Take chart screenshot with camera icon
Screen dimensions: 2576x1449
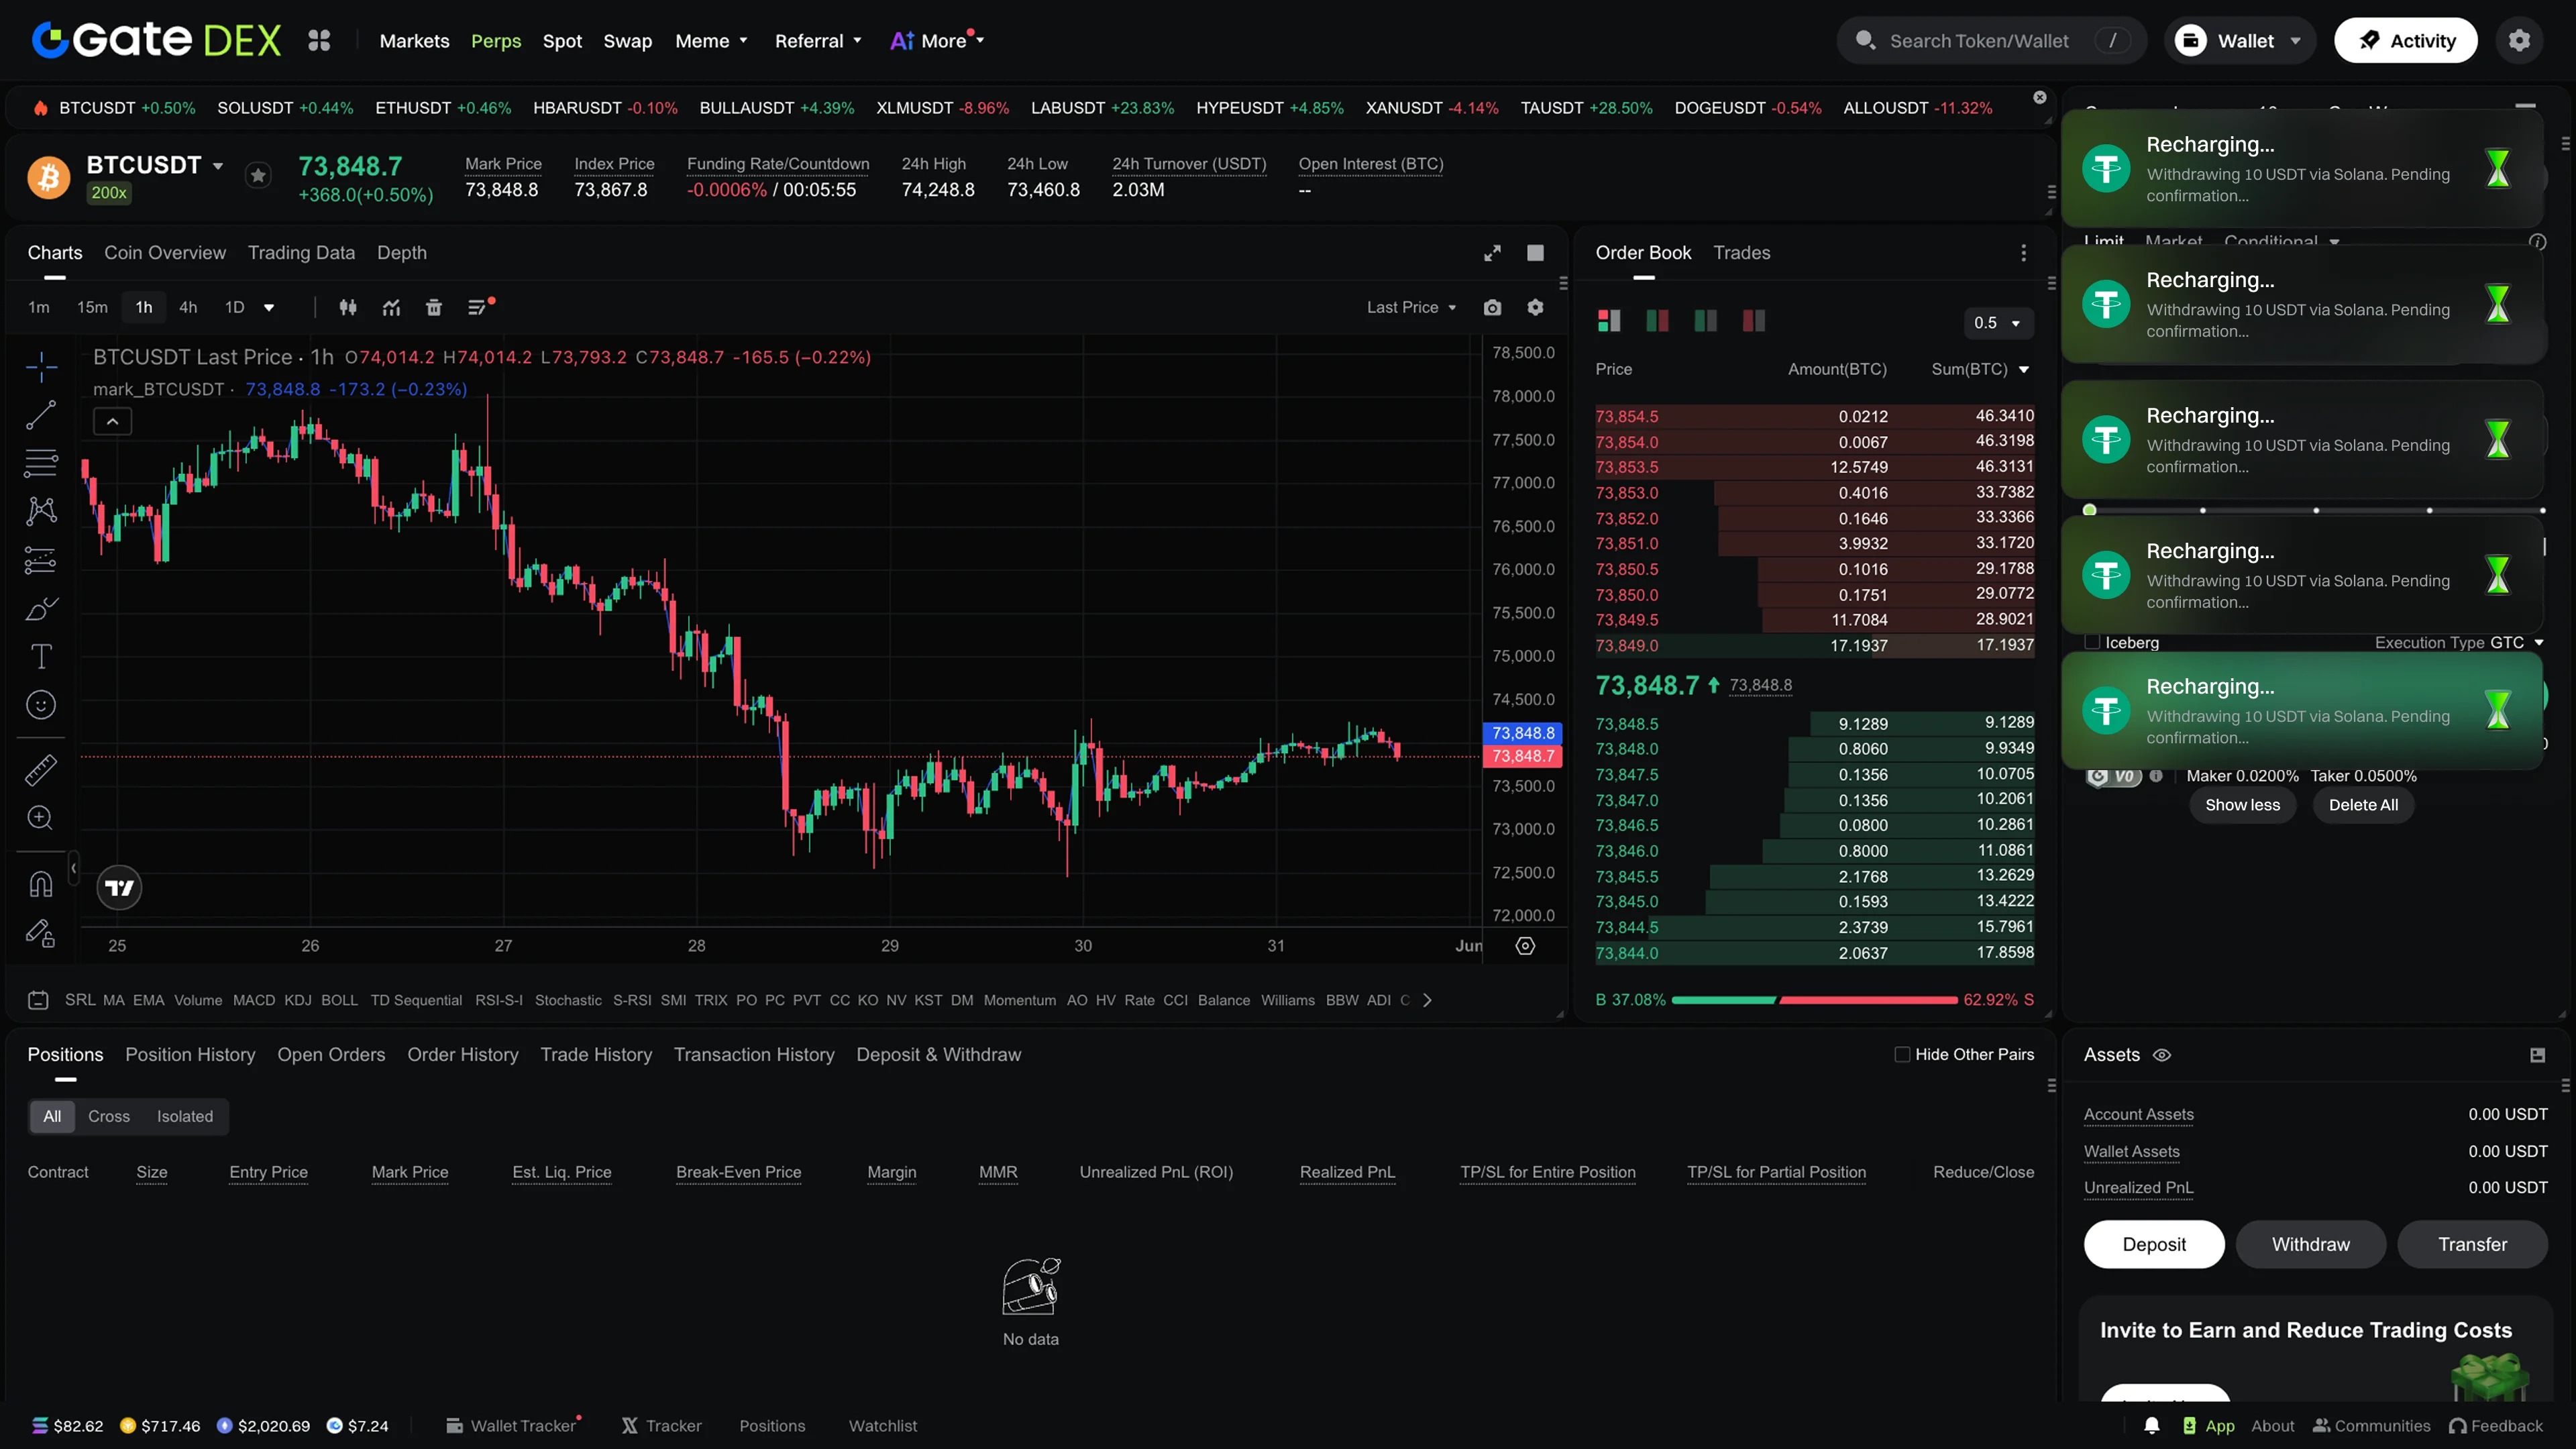click(1492, 307)
